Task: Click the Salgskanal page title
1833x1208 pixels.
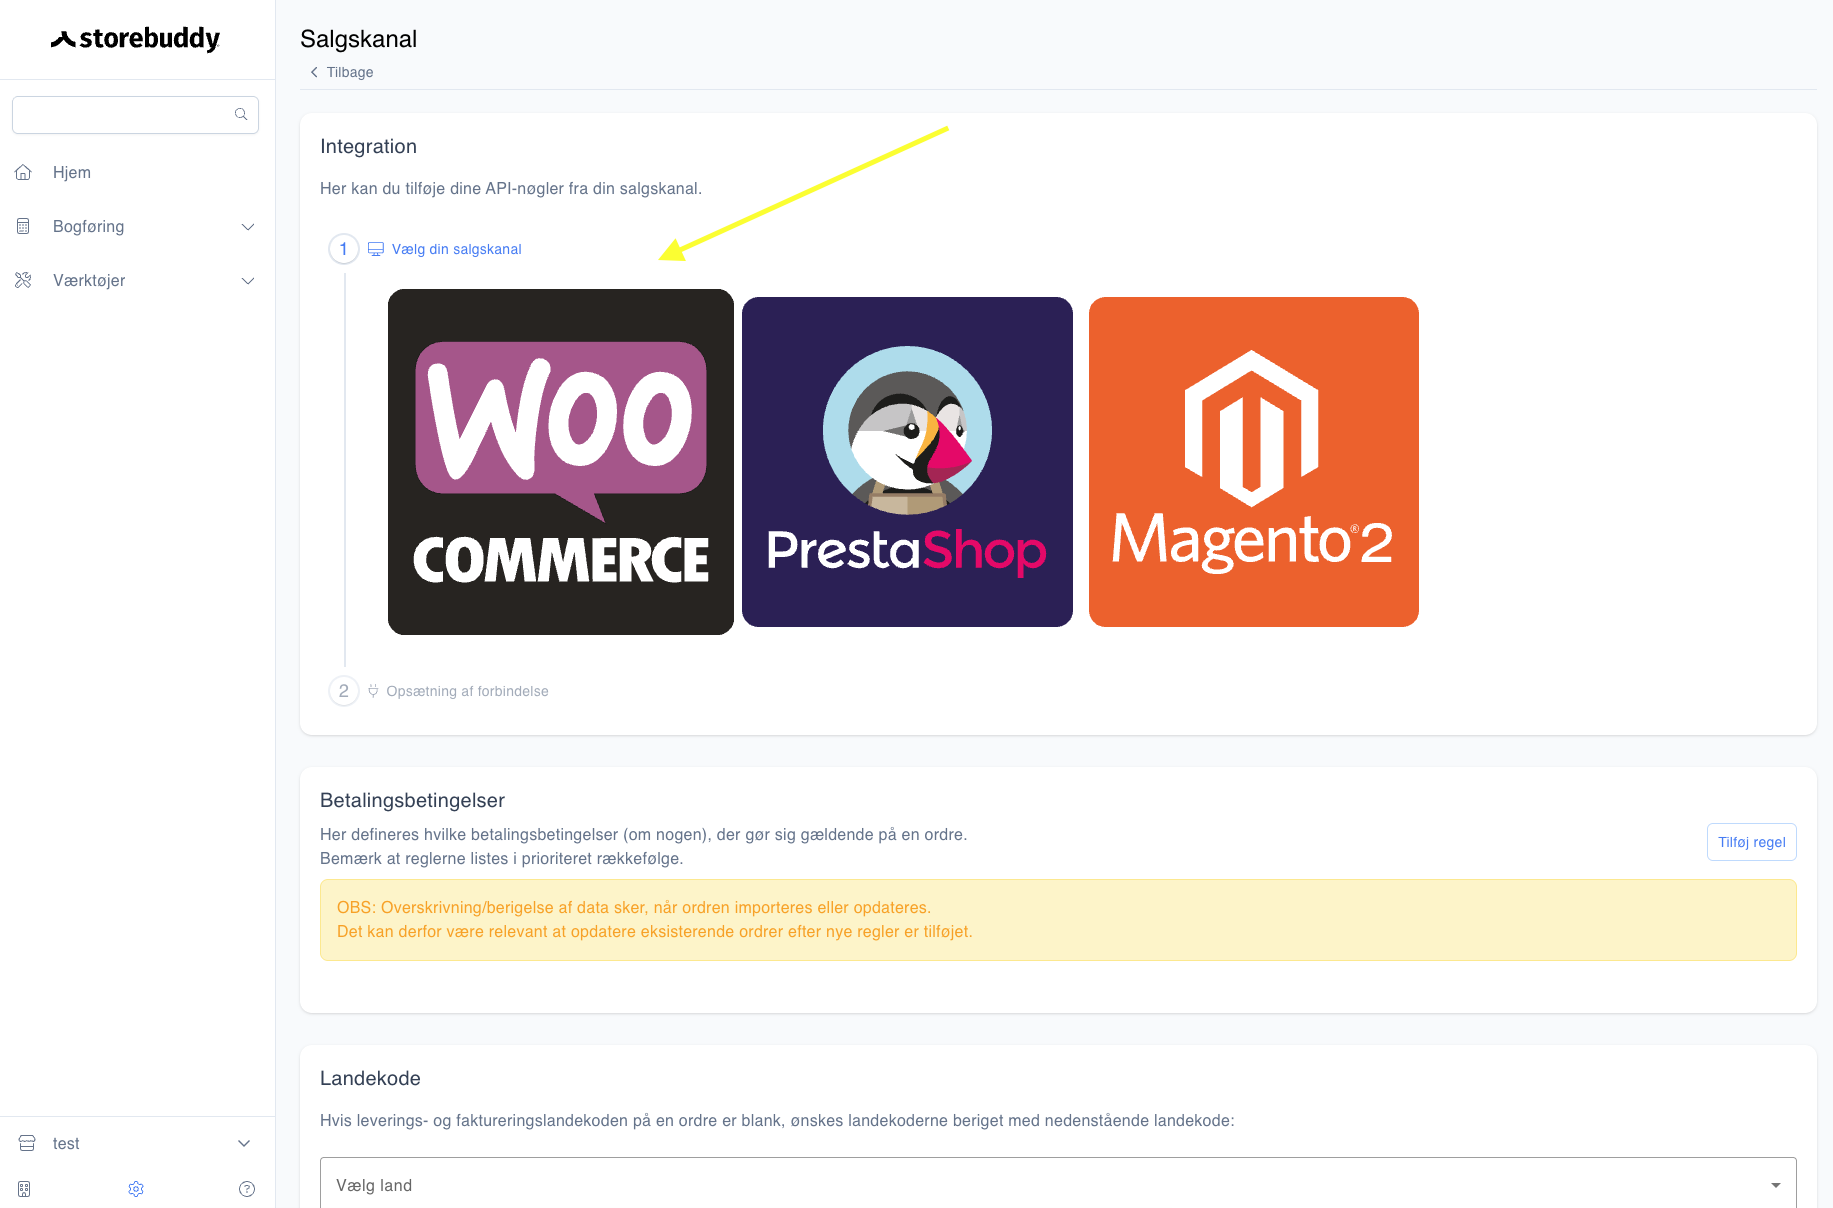Action: (x=358, y=39)
